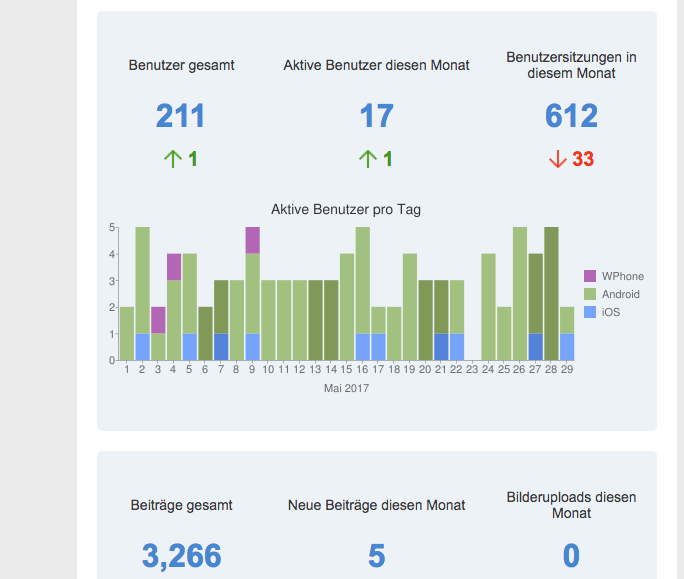Image resolution: width=684 pixels, height=579 pixels.
Task: Toggle the Android legend label
Action: (620, 294)
